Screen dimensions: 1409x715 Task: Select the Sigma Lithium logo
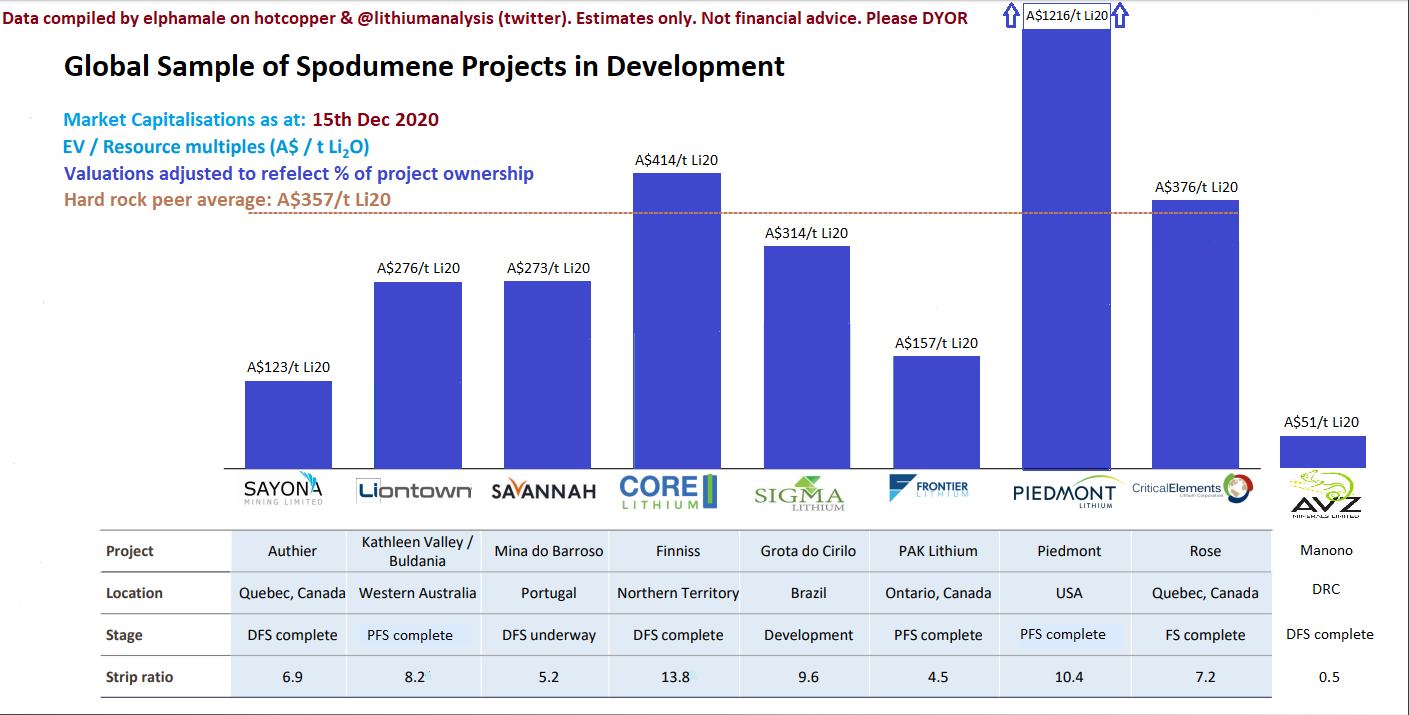pos(799,494)
